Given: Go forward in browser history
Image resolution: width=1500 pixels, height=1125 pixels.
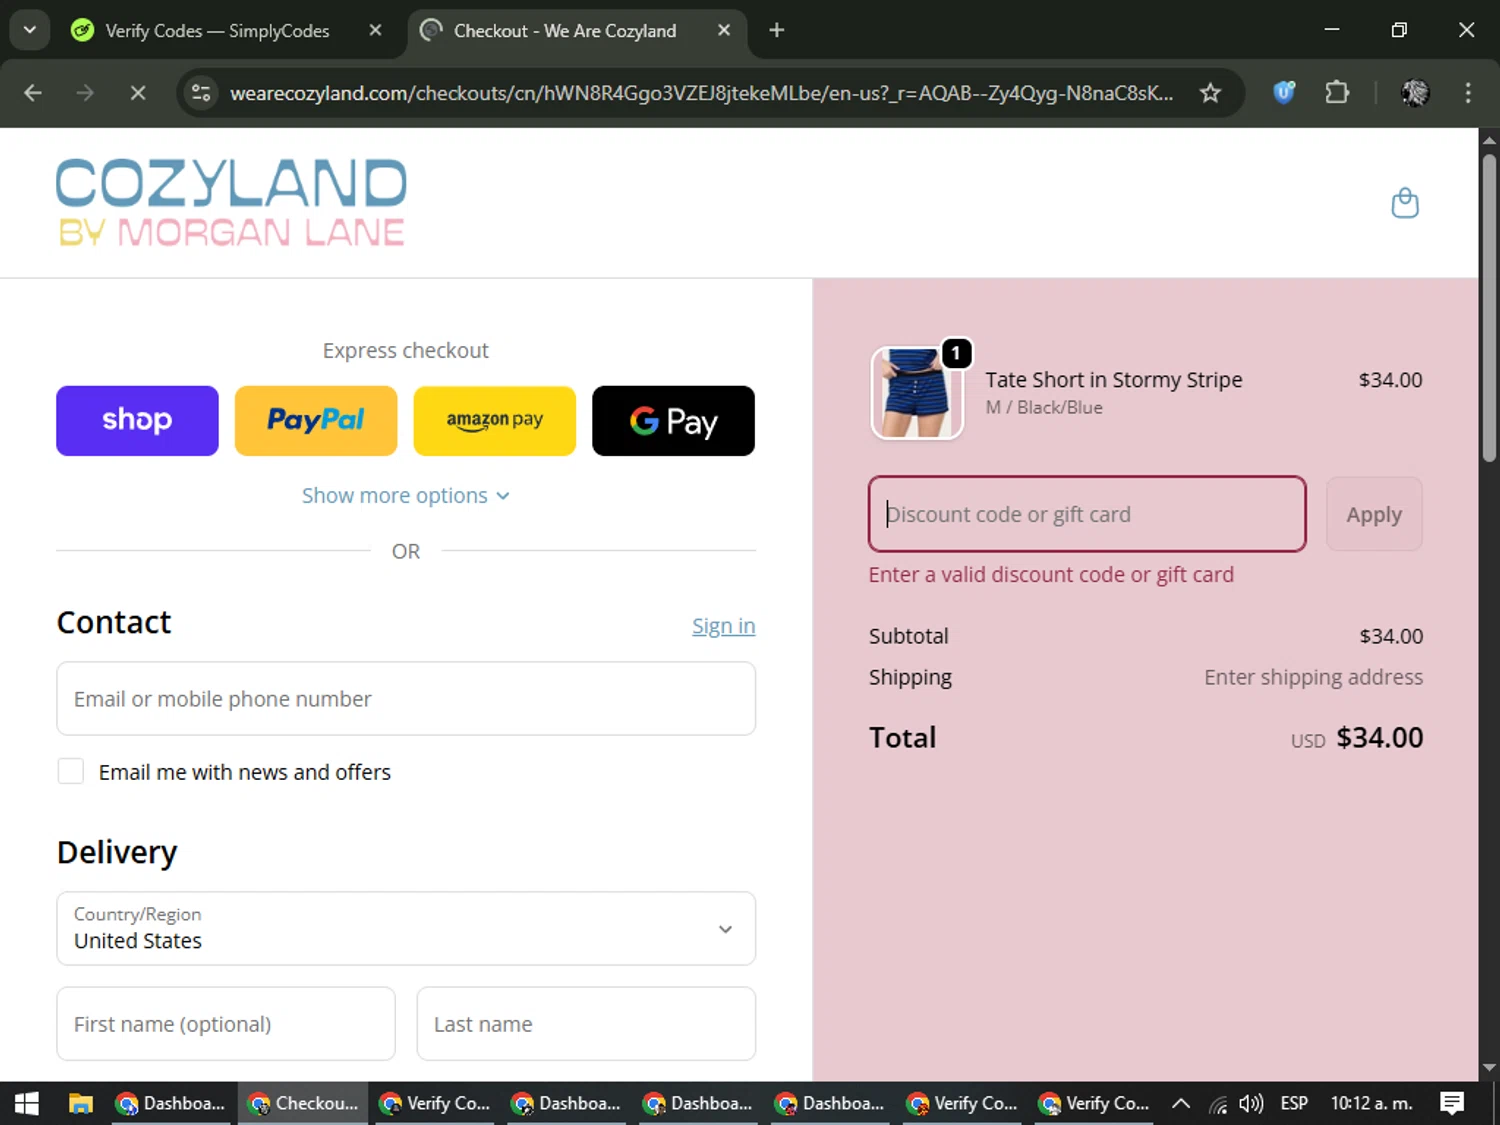Looking at the screenshot, I should 85,93.
